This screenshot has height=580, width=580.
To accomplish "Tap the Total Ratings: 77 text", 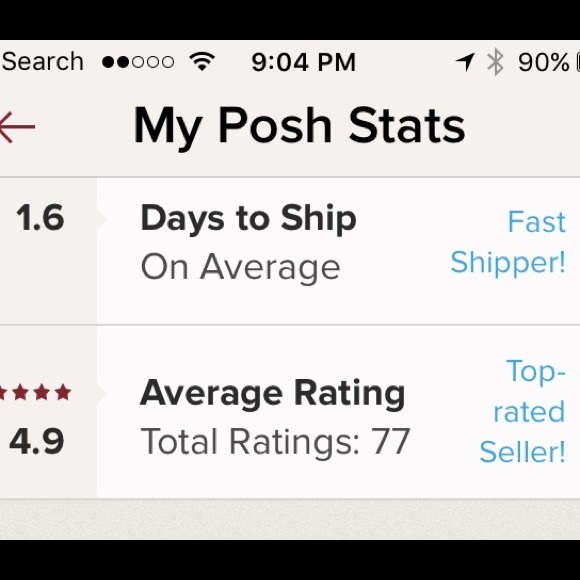I will pos(275,442).
